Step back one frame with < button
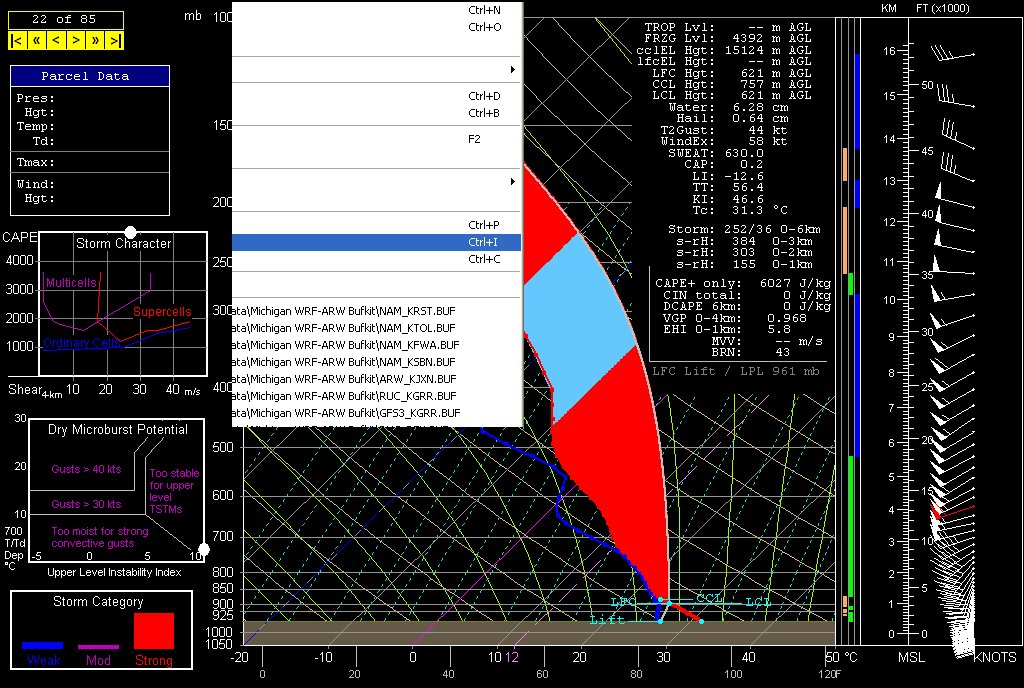 tap(55, 40)
